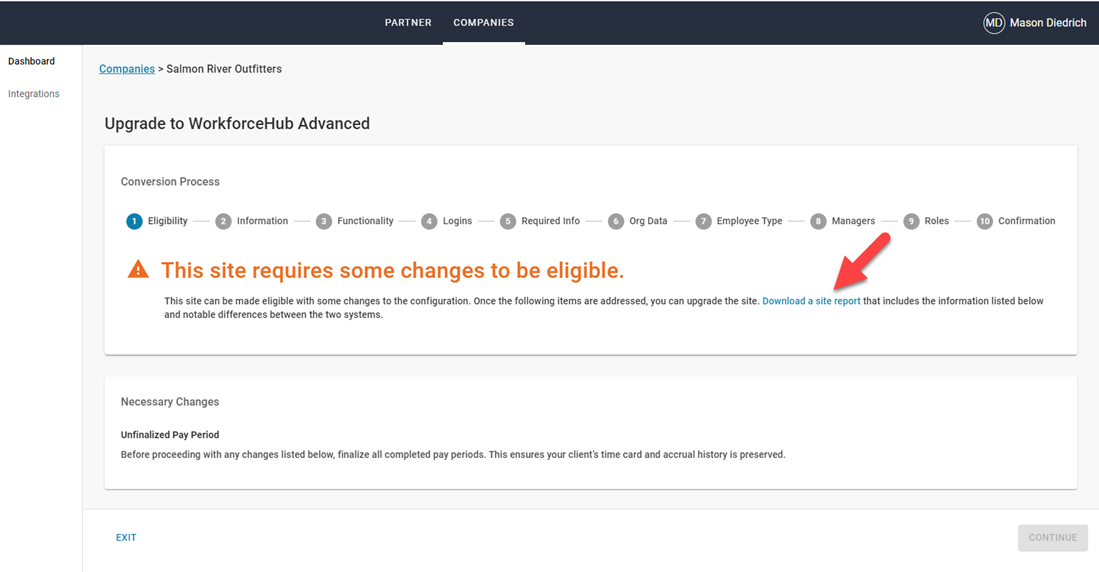Click the Conversion Process heading

[x=170, y=182]
